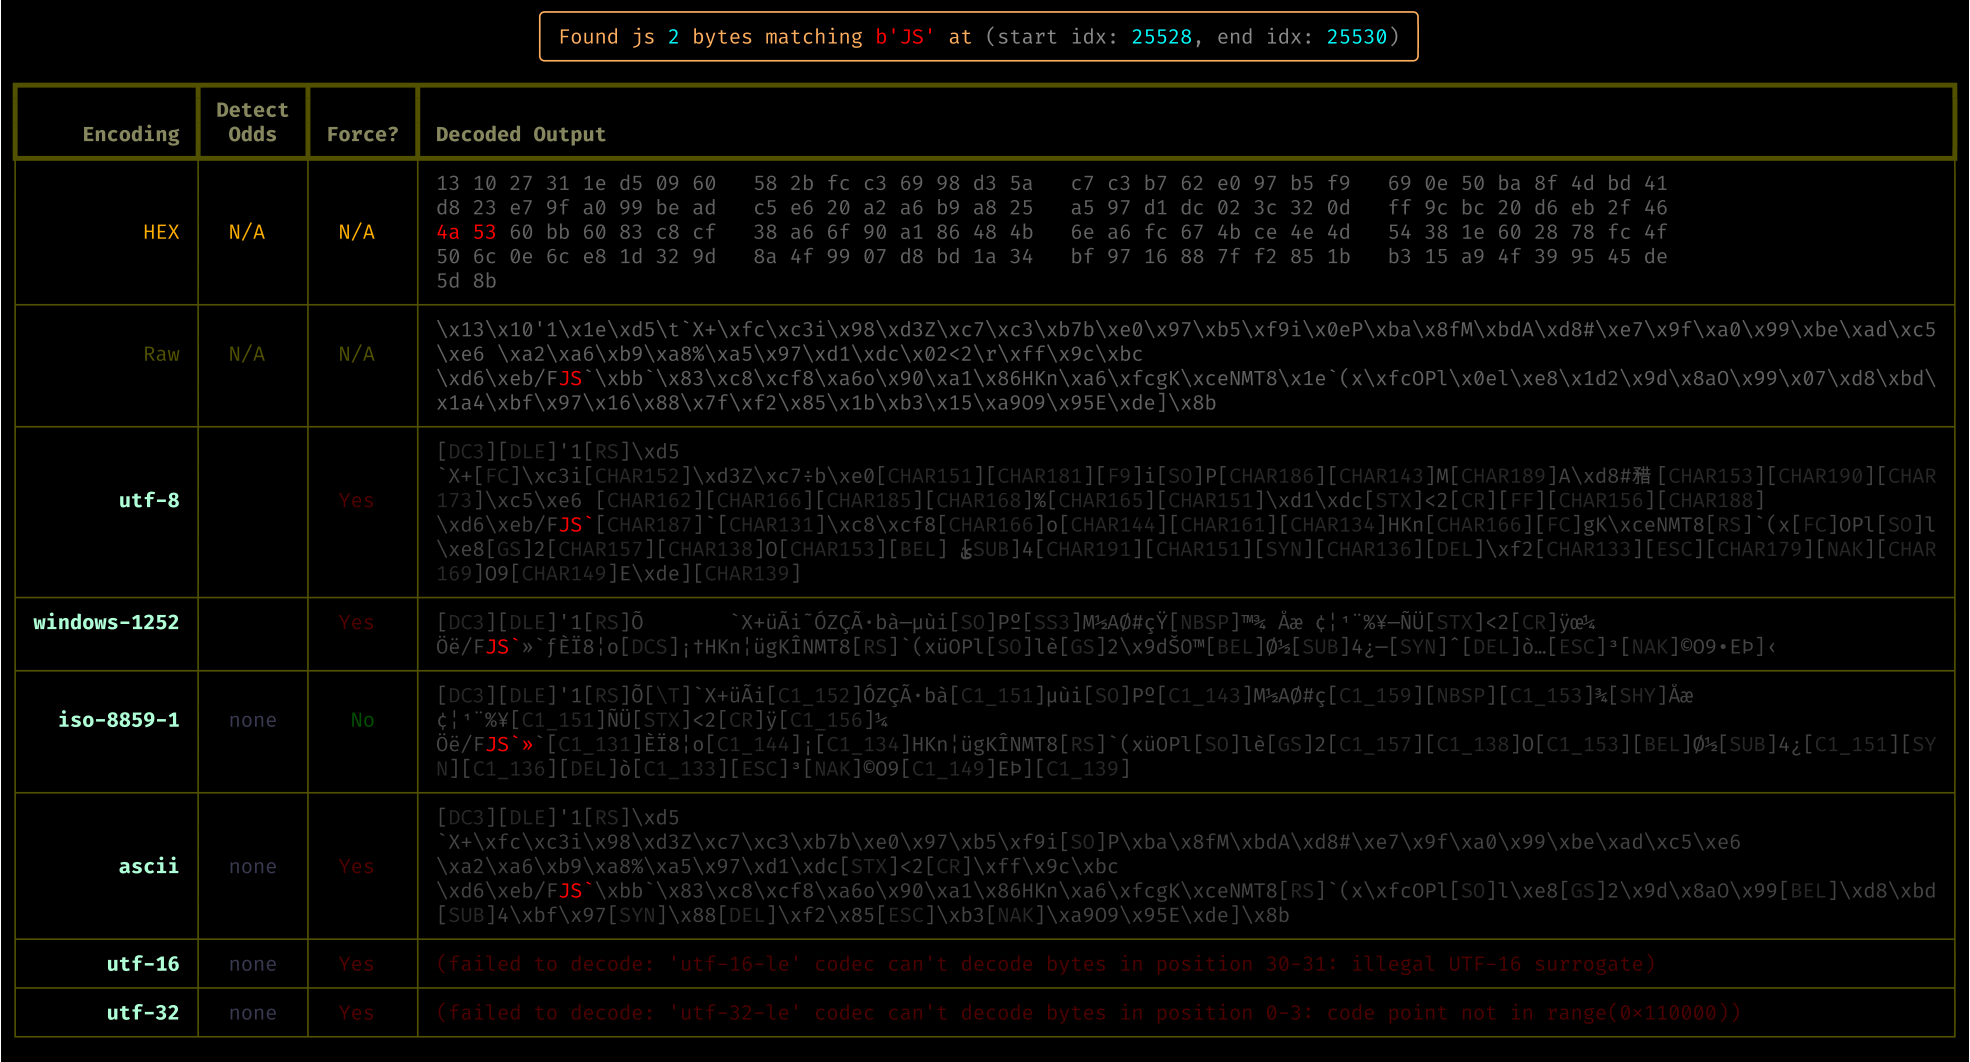Click the green 'No' in iso-8859-1 row
This screenshot has height=1062, width=1970.
362,720
